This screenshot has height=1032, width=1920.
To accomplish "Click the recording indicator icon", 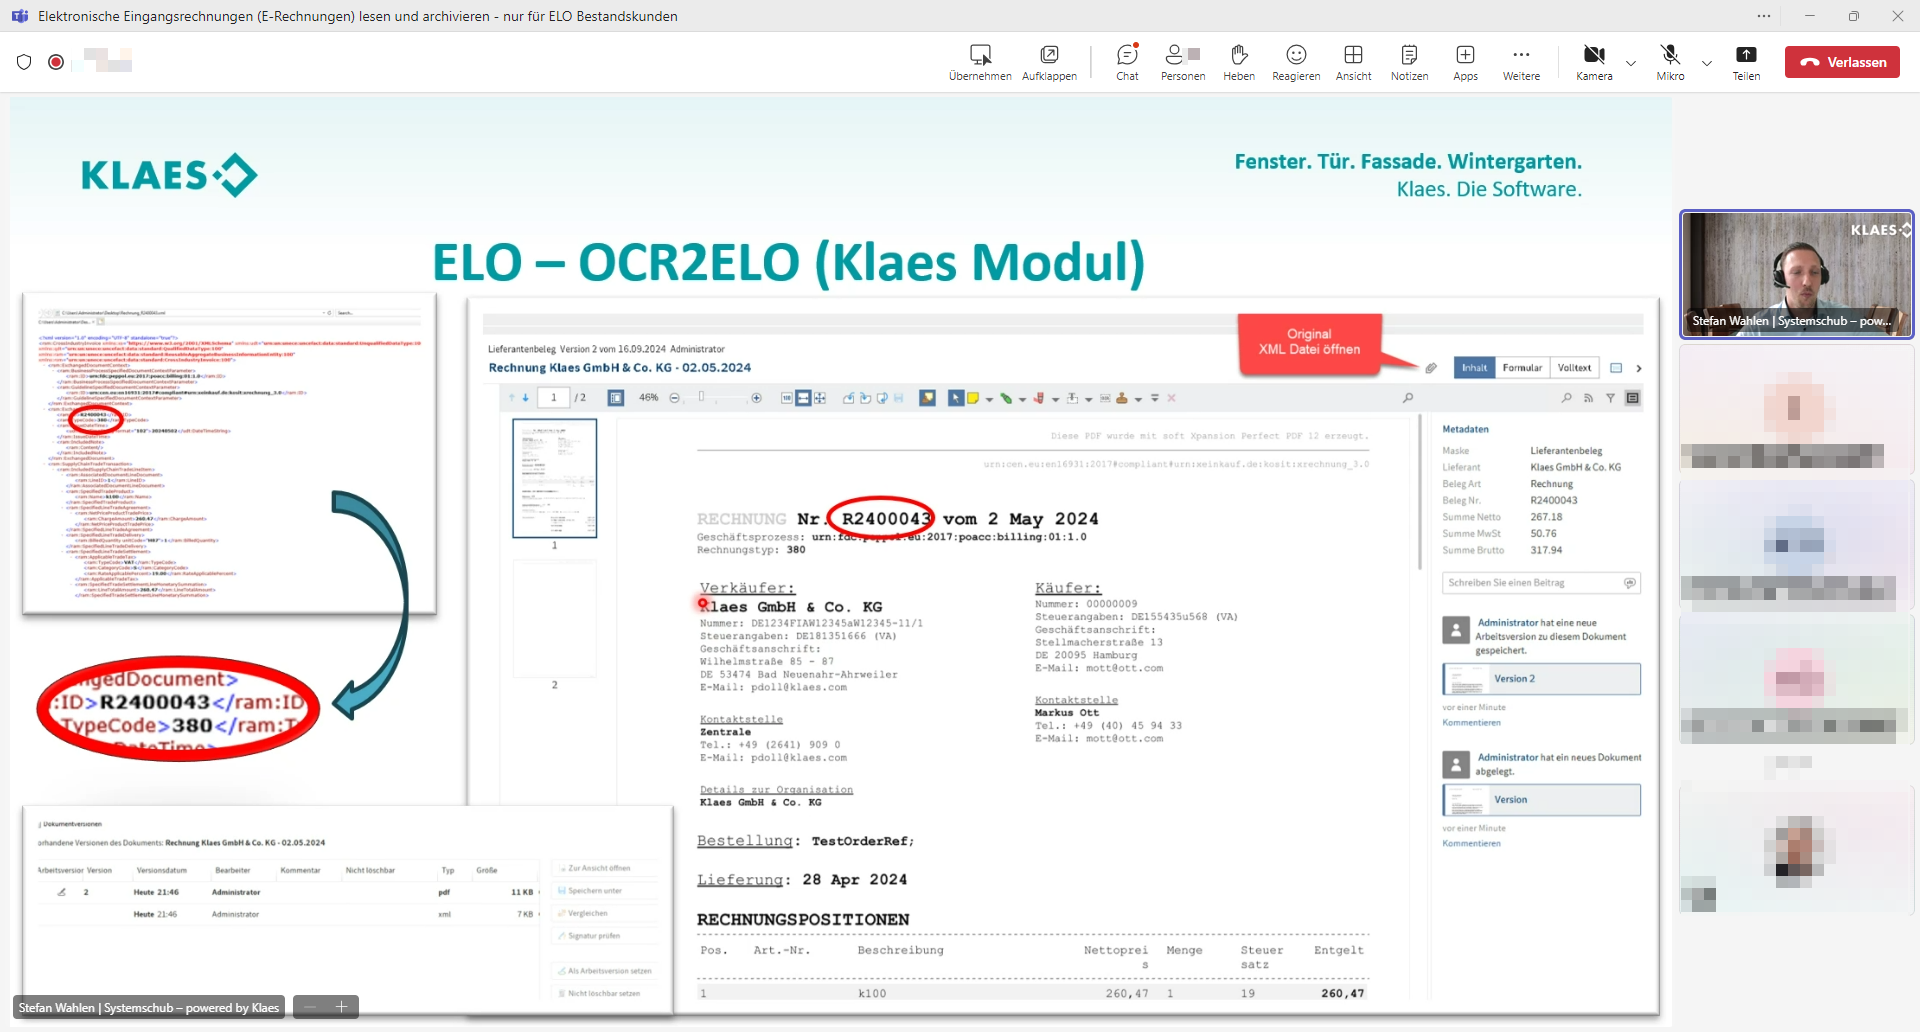I will tap(56, 62).
